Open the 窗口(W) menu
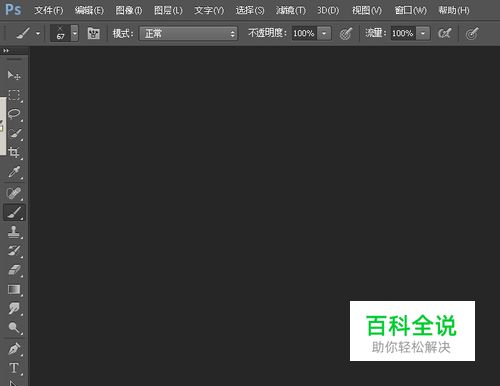The image size is (500, 386). pos(411,10)
